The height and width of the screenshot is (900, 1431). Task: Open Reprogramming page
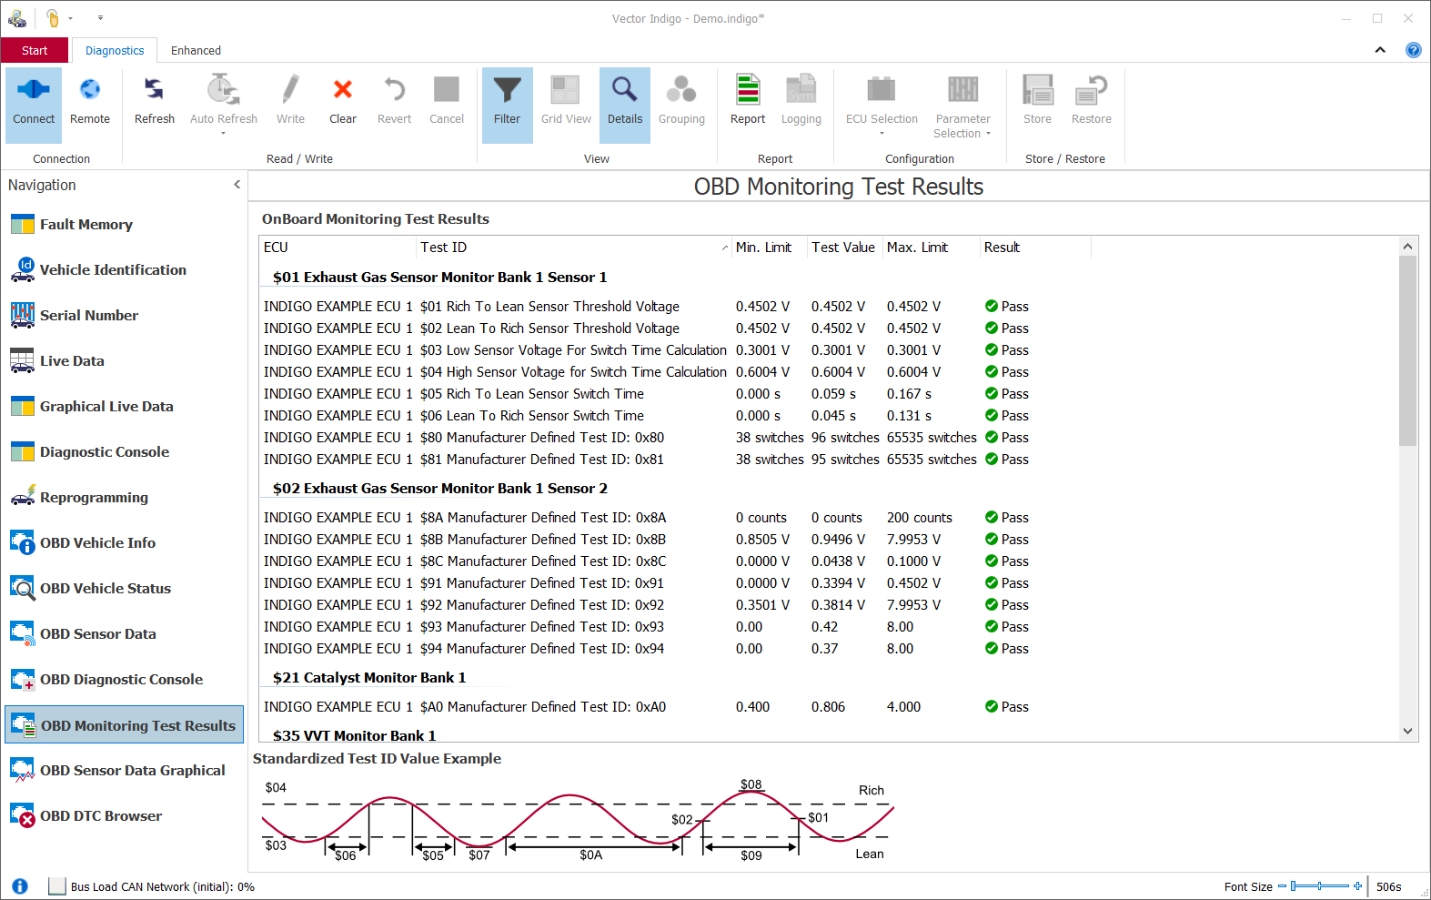coord(124,498)
